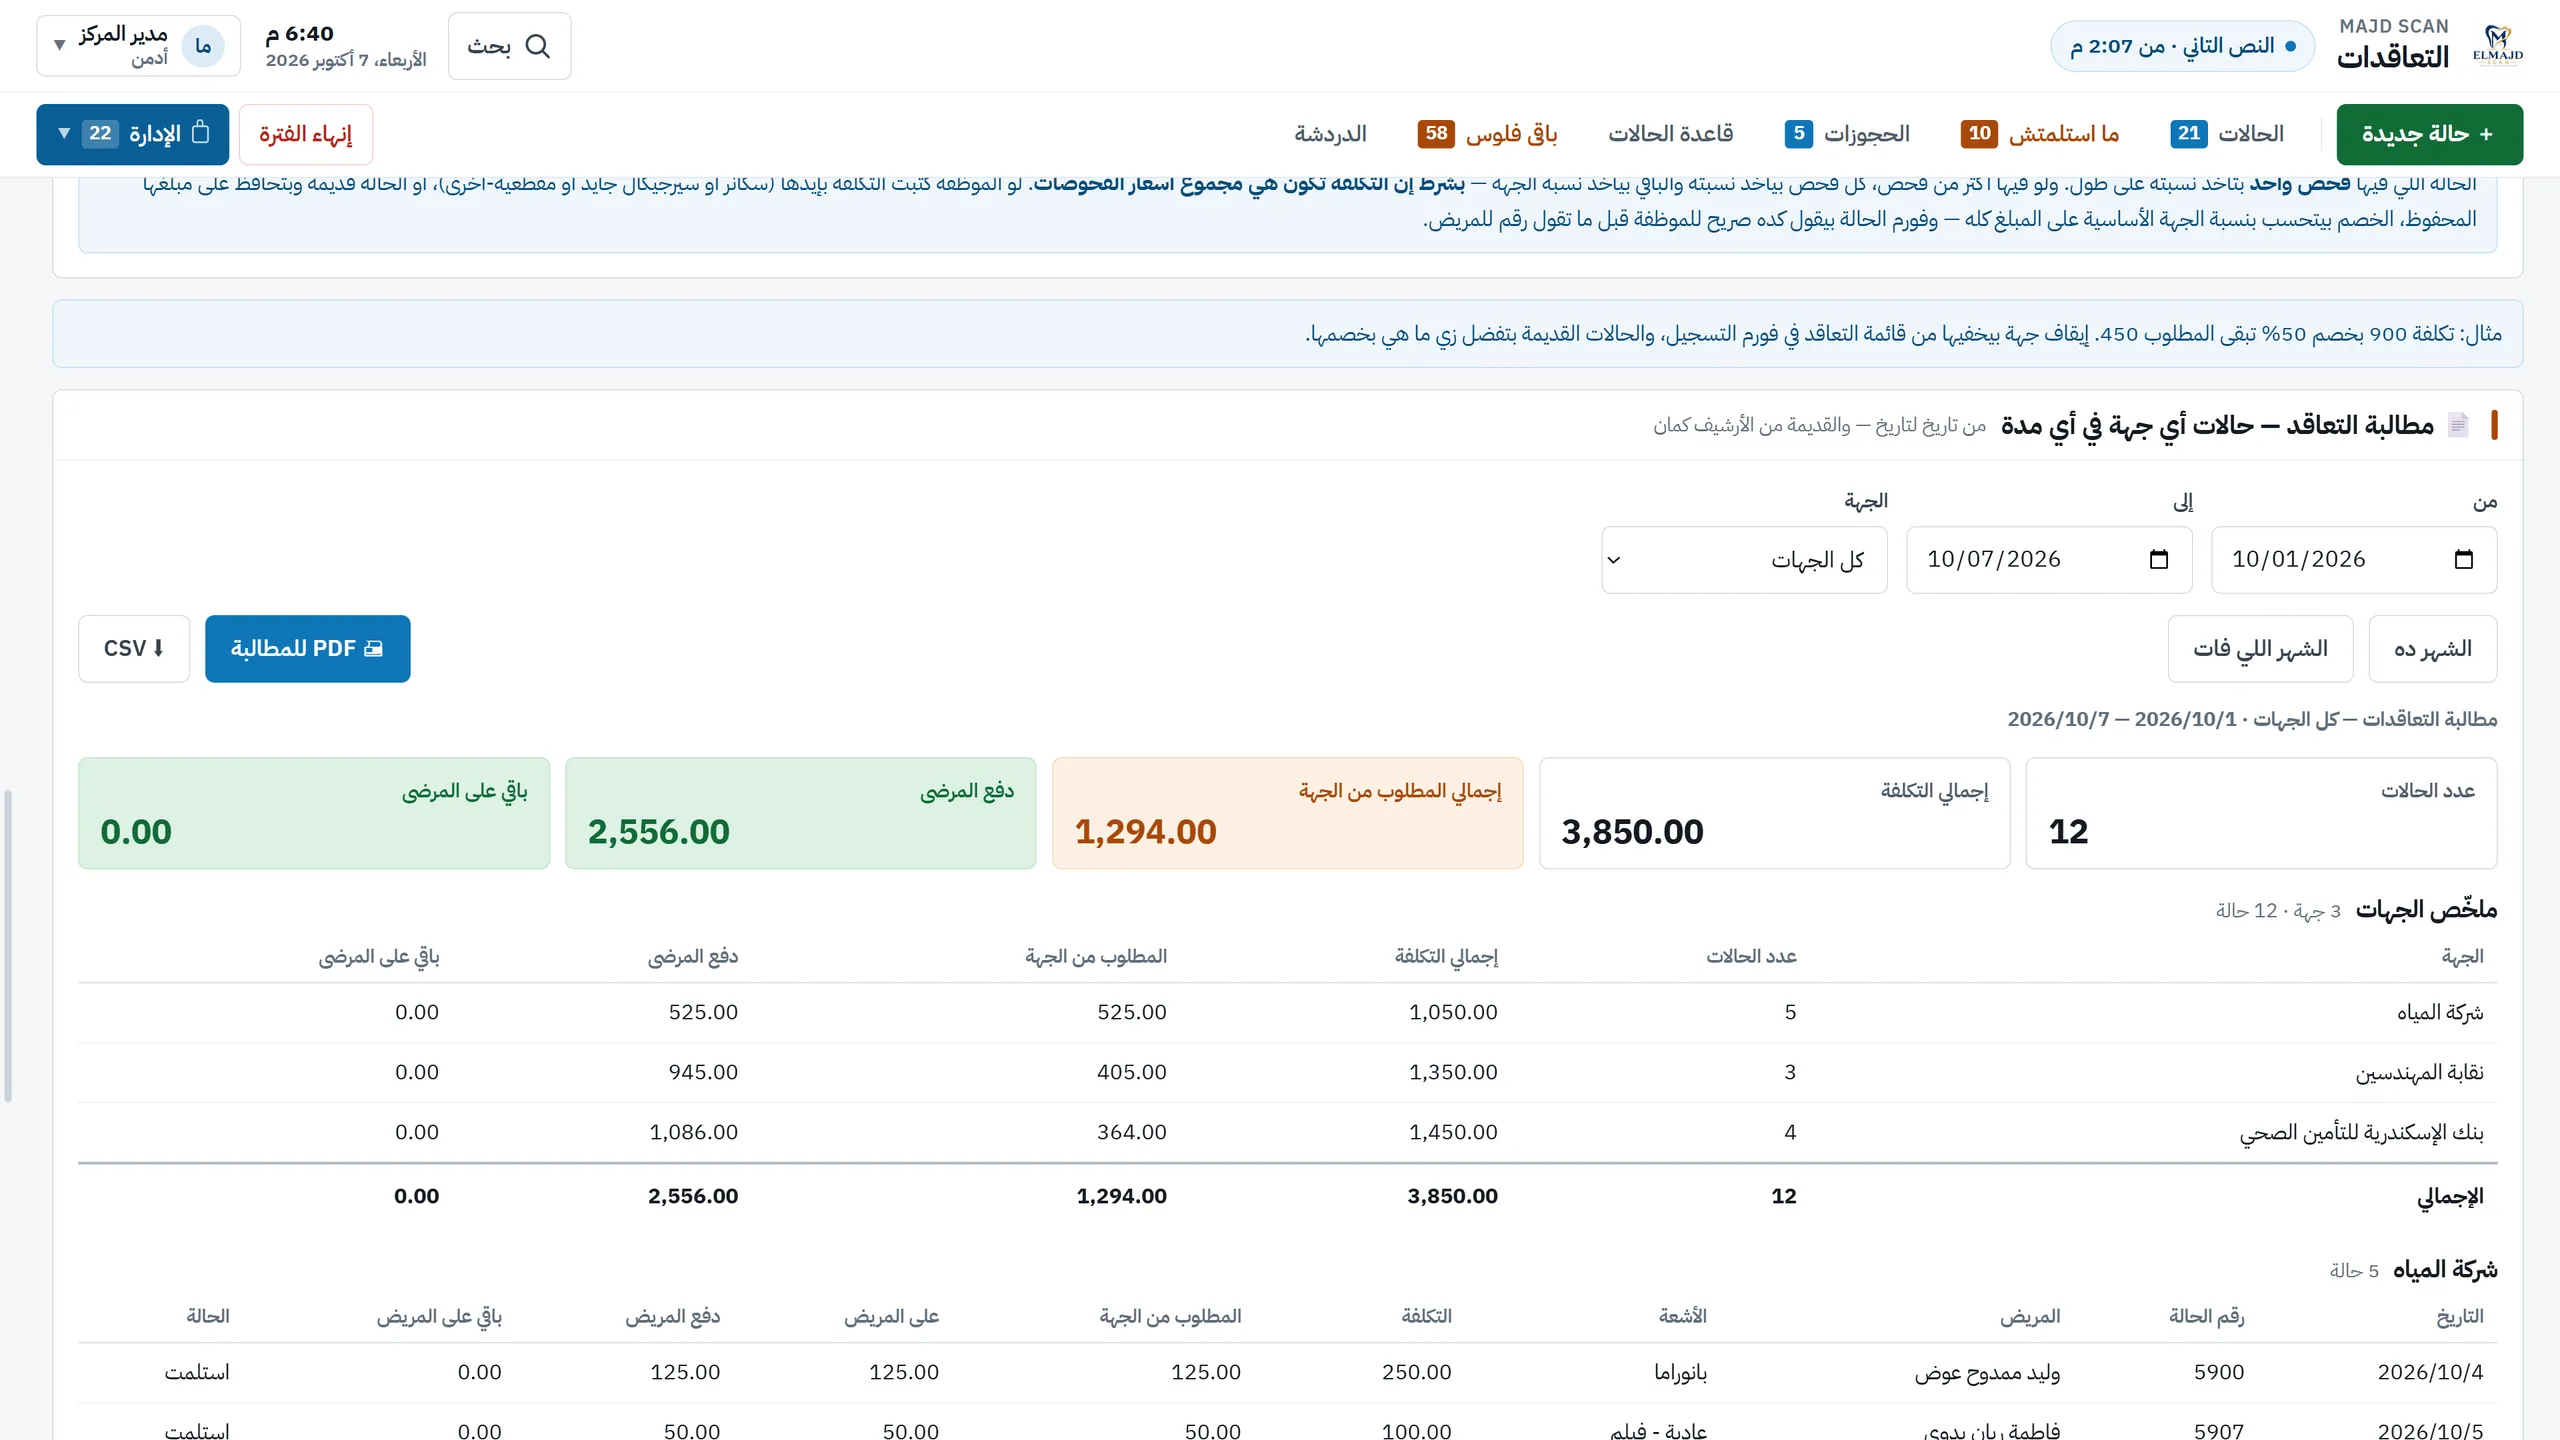The height and width of the screenshot is (1440, 2560).
Task: Open the الإدارة dropdown menu
Action: (x=133, y=134)
